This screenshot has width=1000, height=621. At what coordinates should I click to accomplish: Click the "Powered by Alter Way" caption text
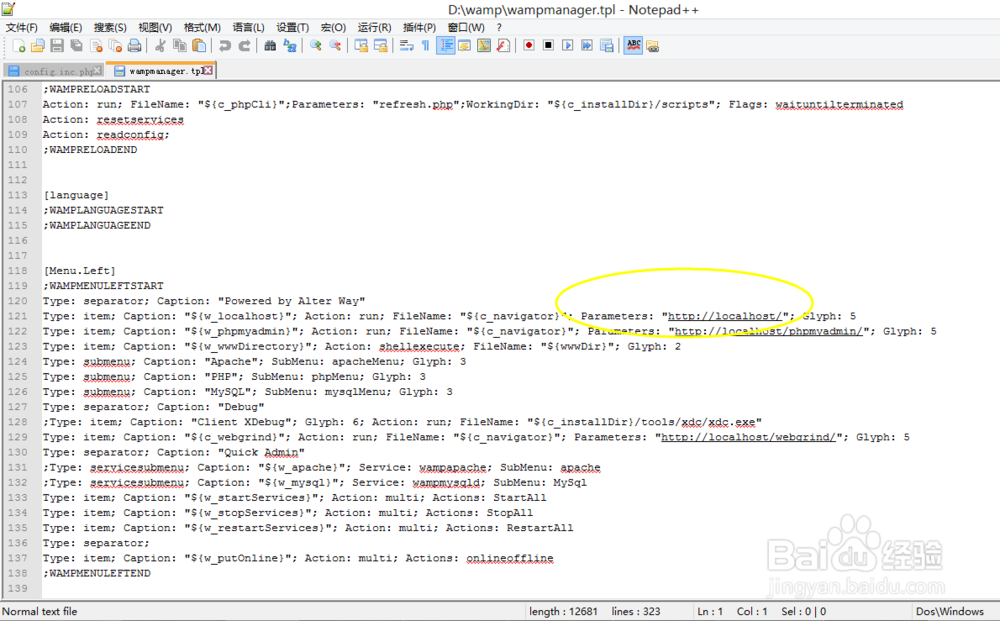(x=291, y=301)
